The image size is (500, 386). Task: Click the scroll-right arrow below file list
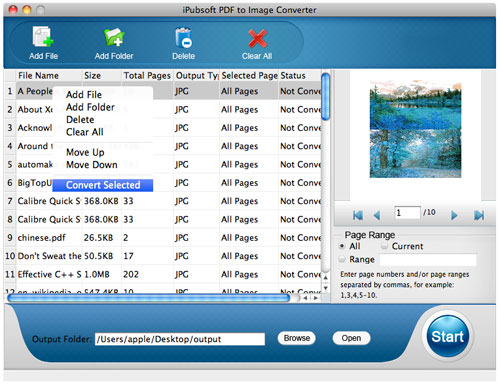point(315,298)
